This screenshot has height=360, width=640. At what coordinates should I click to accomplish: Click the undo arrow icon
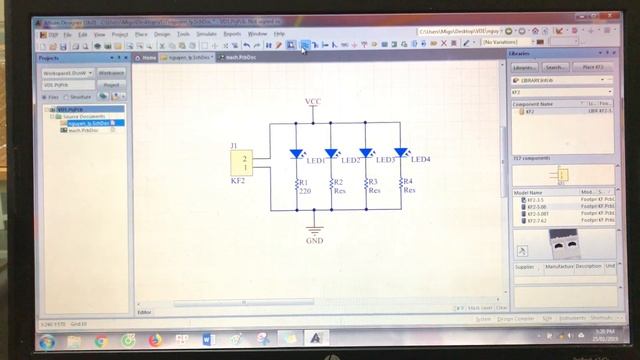point(247,45)
